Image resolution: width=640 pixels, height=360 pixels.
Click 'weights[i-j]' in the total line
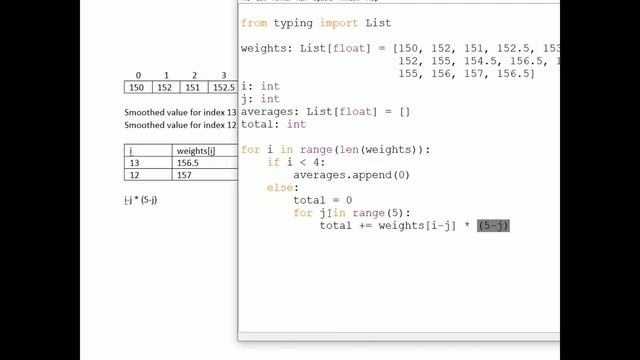tap(417, 226)
